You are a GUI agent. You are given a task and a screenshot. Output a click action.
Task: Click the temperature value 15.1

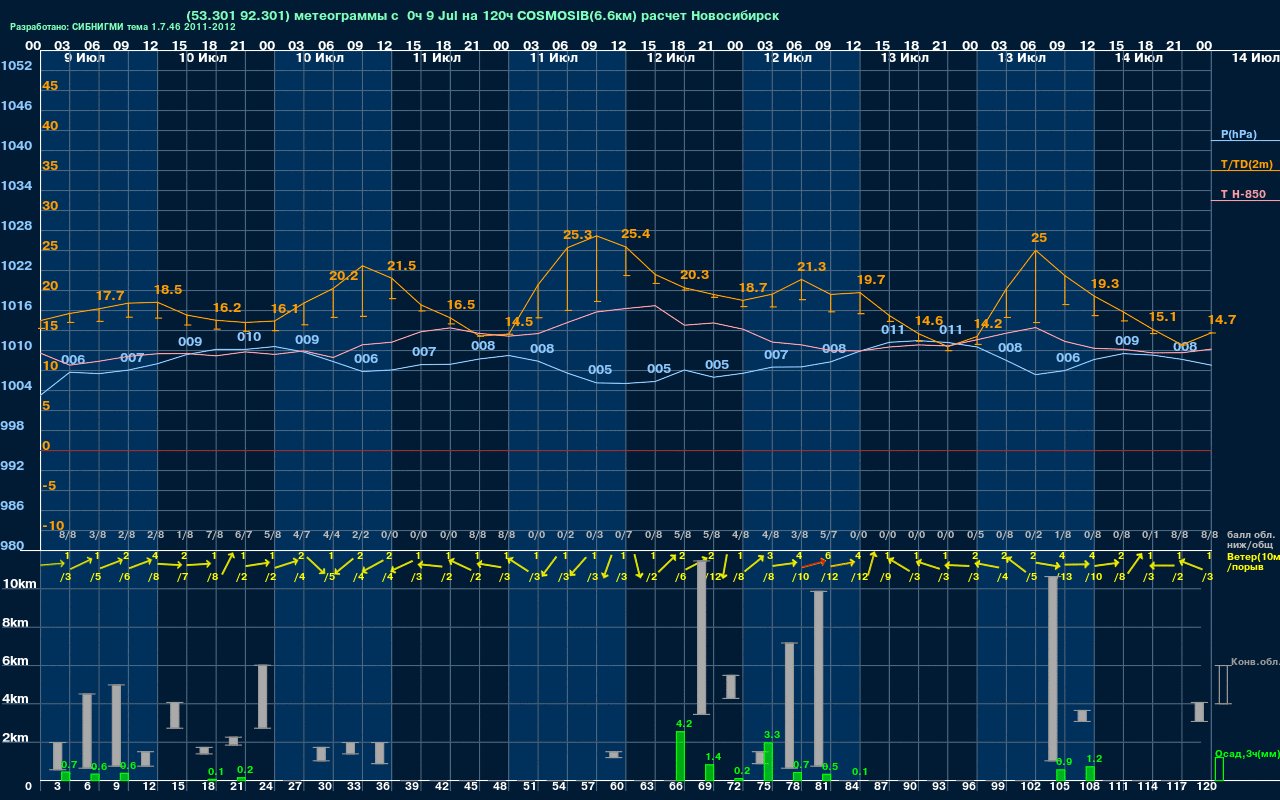point(1163,317)
